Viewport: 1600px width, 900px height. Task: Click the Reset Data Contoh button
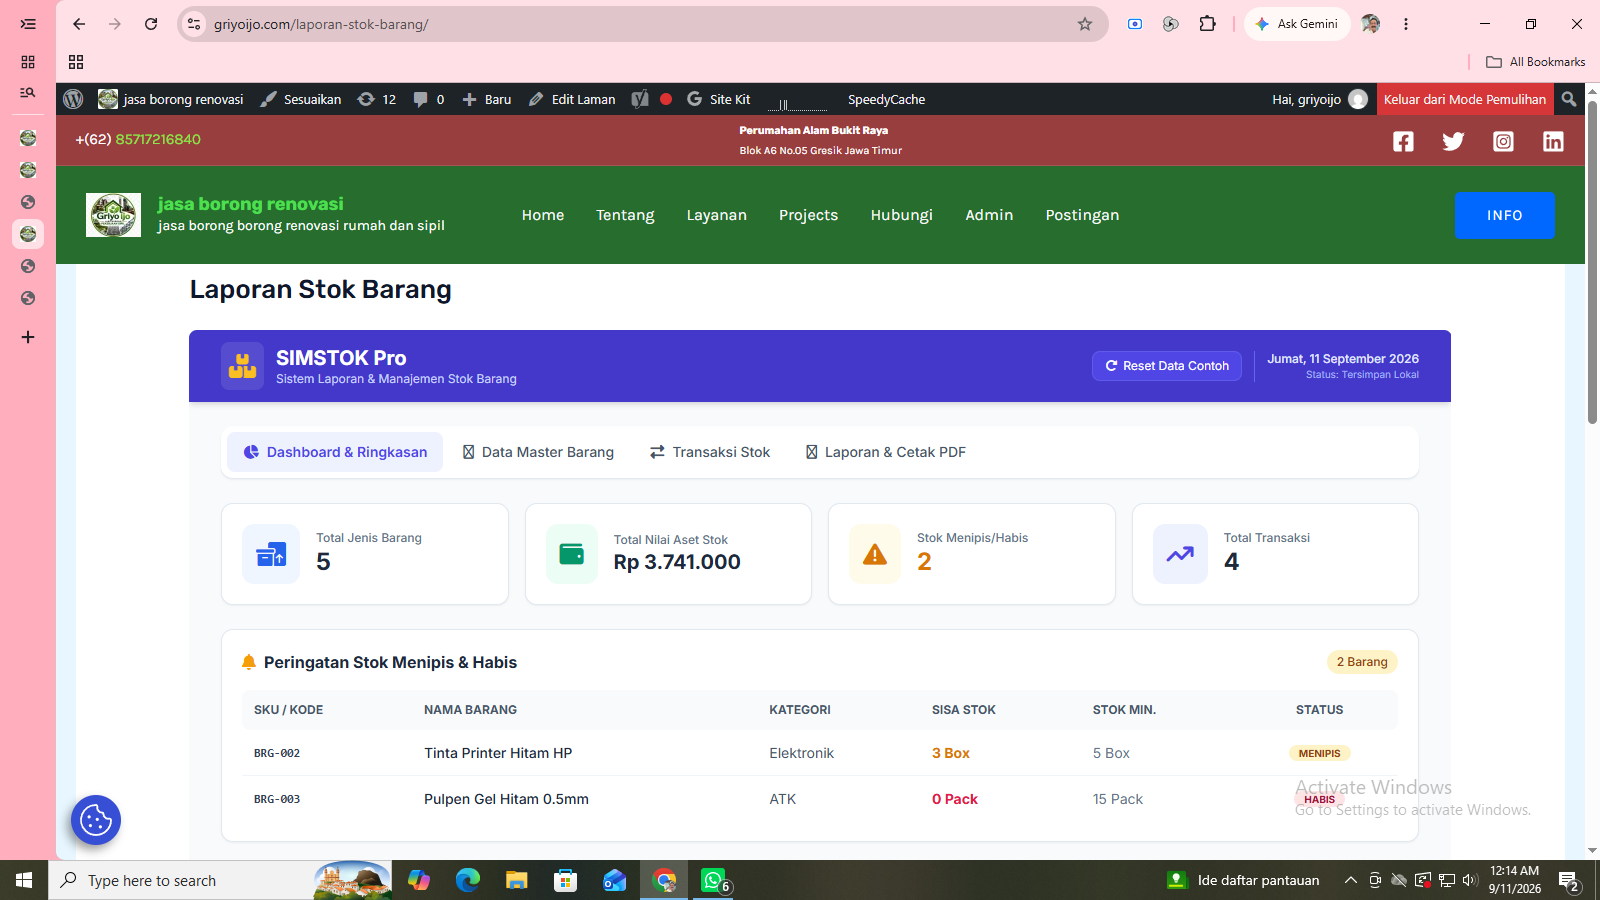(1167, 366)
